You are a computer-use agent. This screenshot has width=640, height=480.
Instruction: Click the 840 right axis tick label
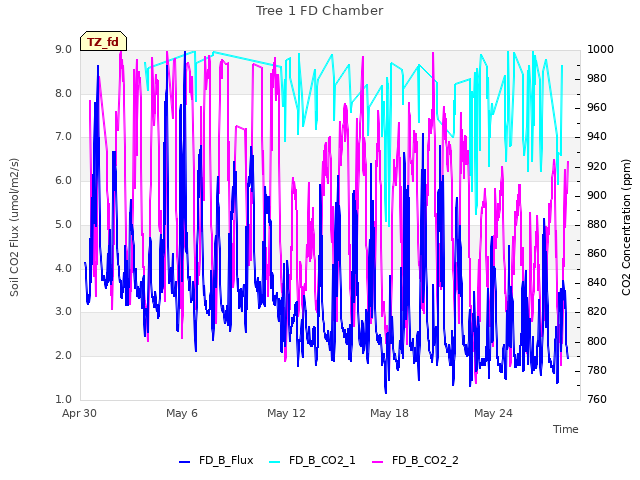pyautogui.click(x=597, y=282)
